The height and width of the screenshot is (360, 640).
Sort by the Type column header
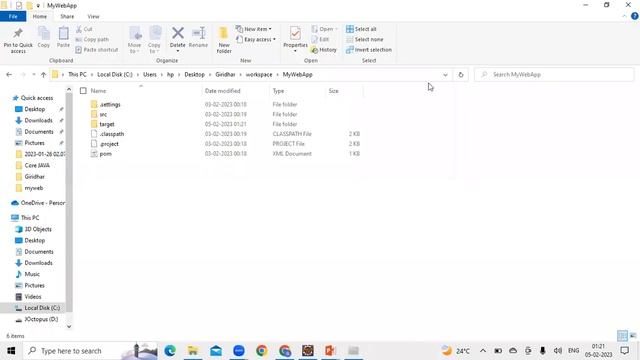pos(278,91)
